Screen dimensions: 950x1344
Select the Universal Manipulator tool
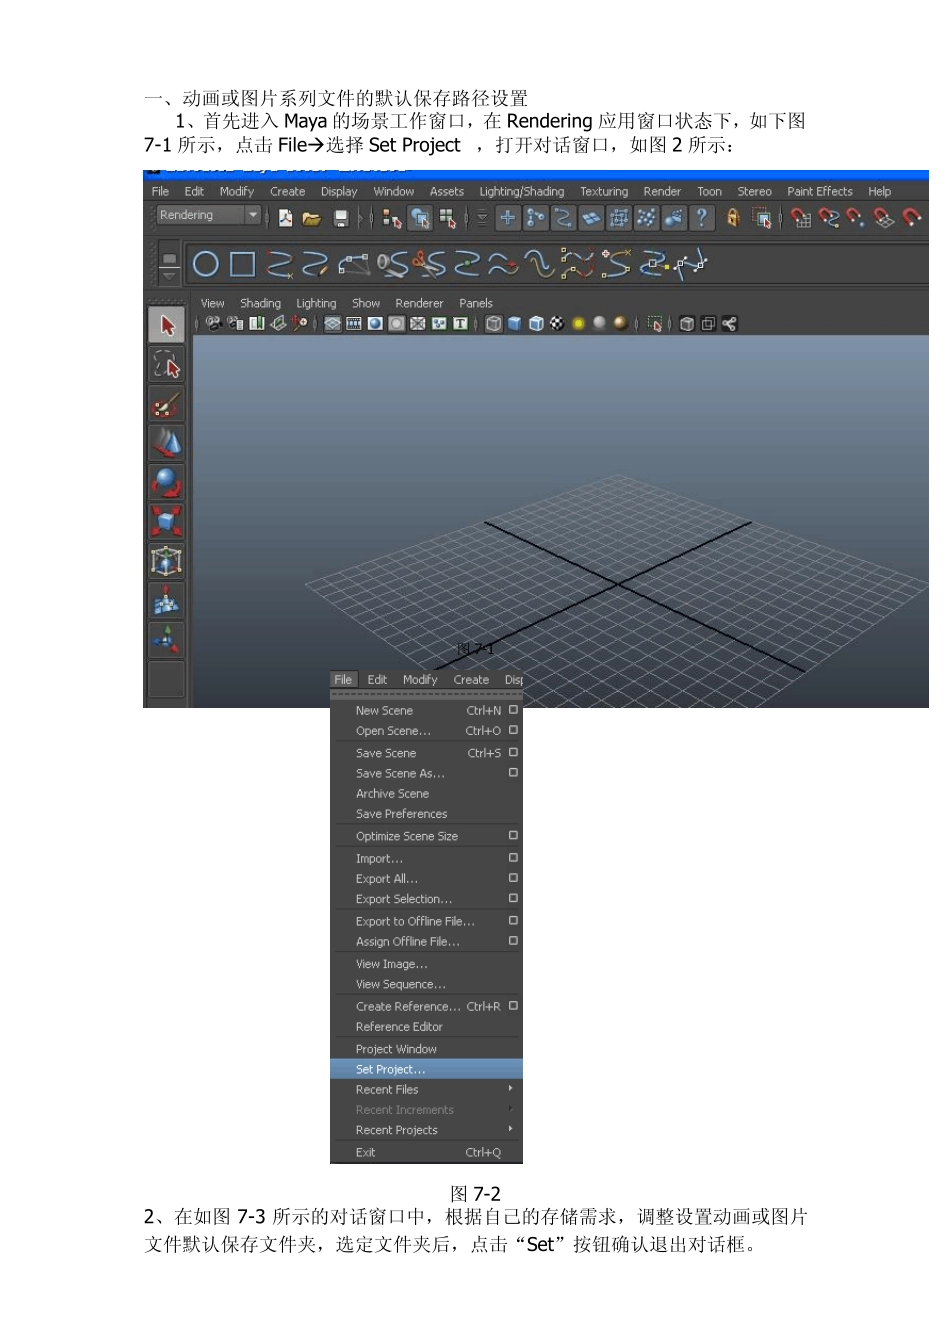[x=167, y=561]
